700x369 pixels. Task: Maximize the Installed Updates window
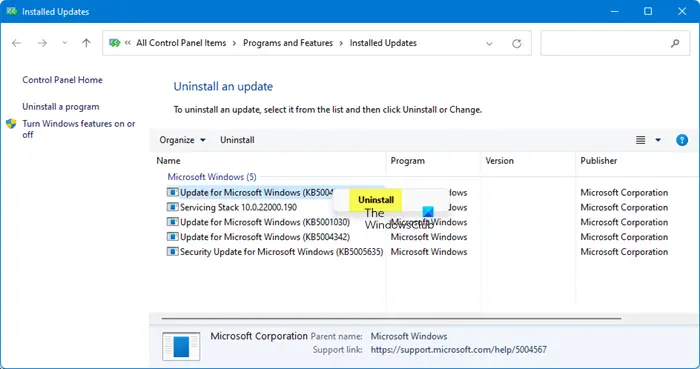click(x=648, y=11)
